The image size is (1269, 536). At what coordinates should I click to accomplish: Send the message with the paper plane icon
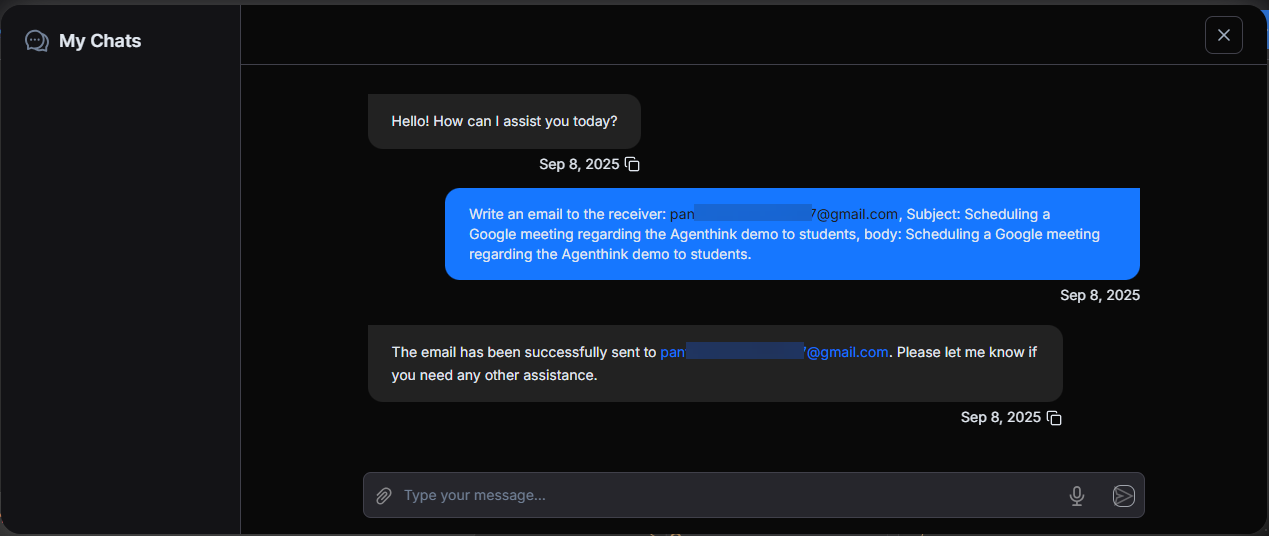1123,496
